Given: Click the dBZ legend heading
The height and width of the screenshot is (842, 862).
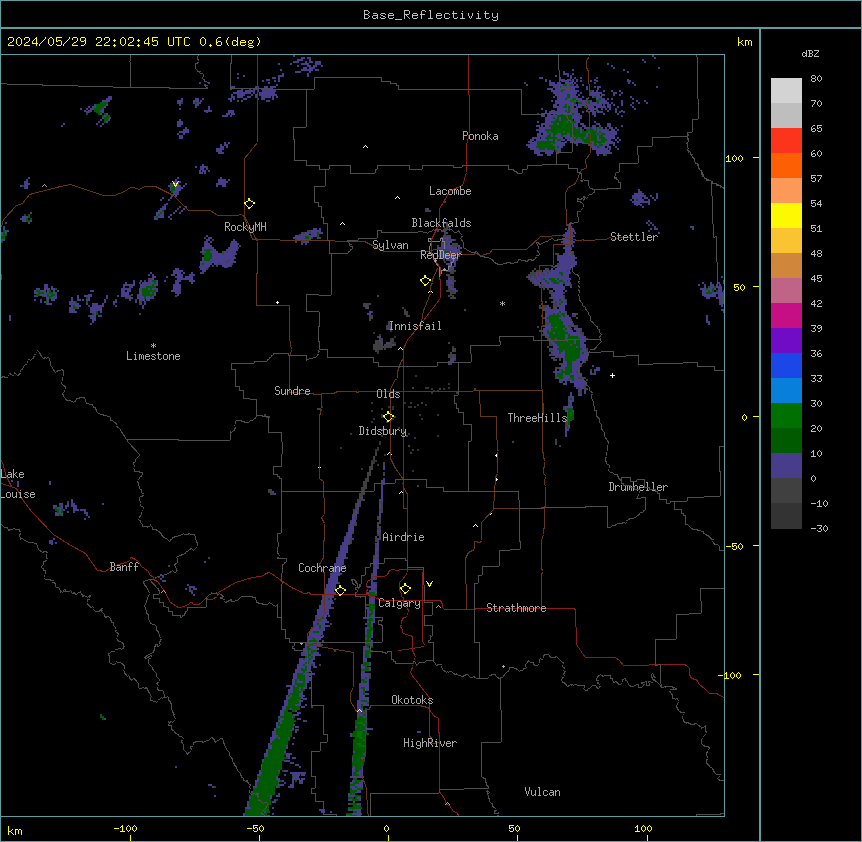Looking at the screenshot, I should pos(810,54).
